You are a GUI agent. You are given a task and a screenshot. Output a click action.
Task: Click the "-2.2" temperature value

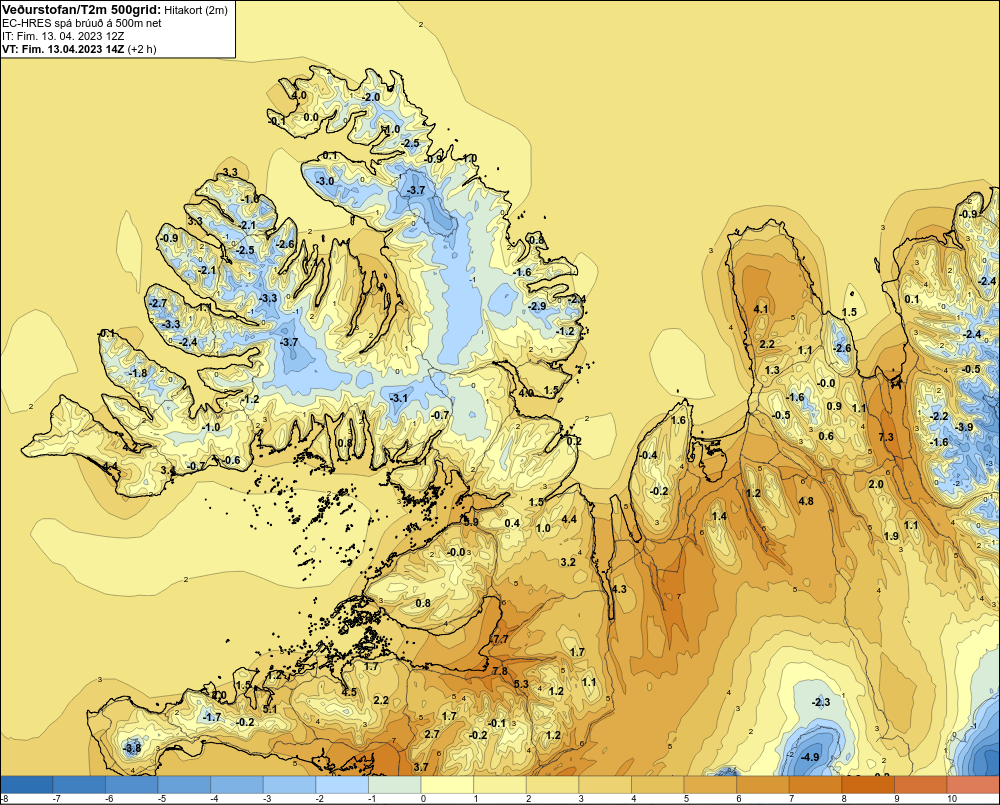(939, 417)
